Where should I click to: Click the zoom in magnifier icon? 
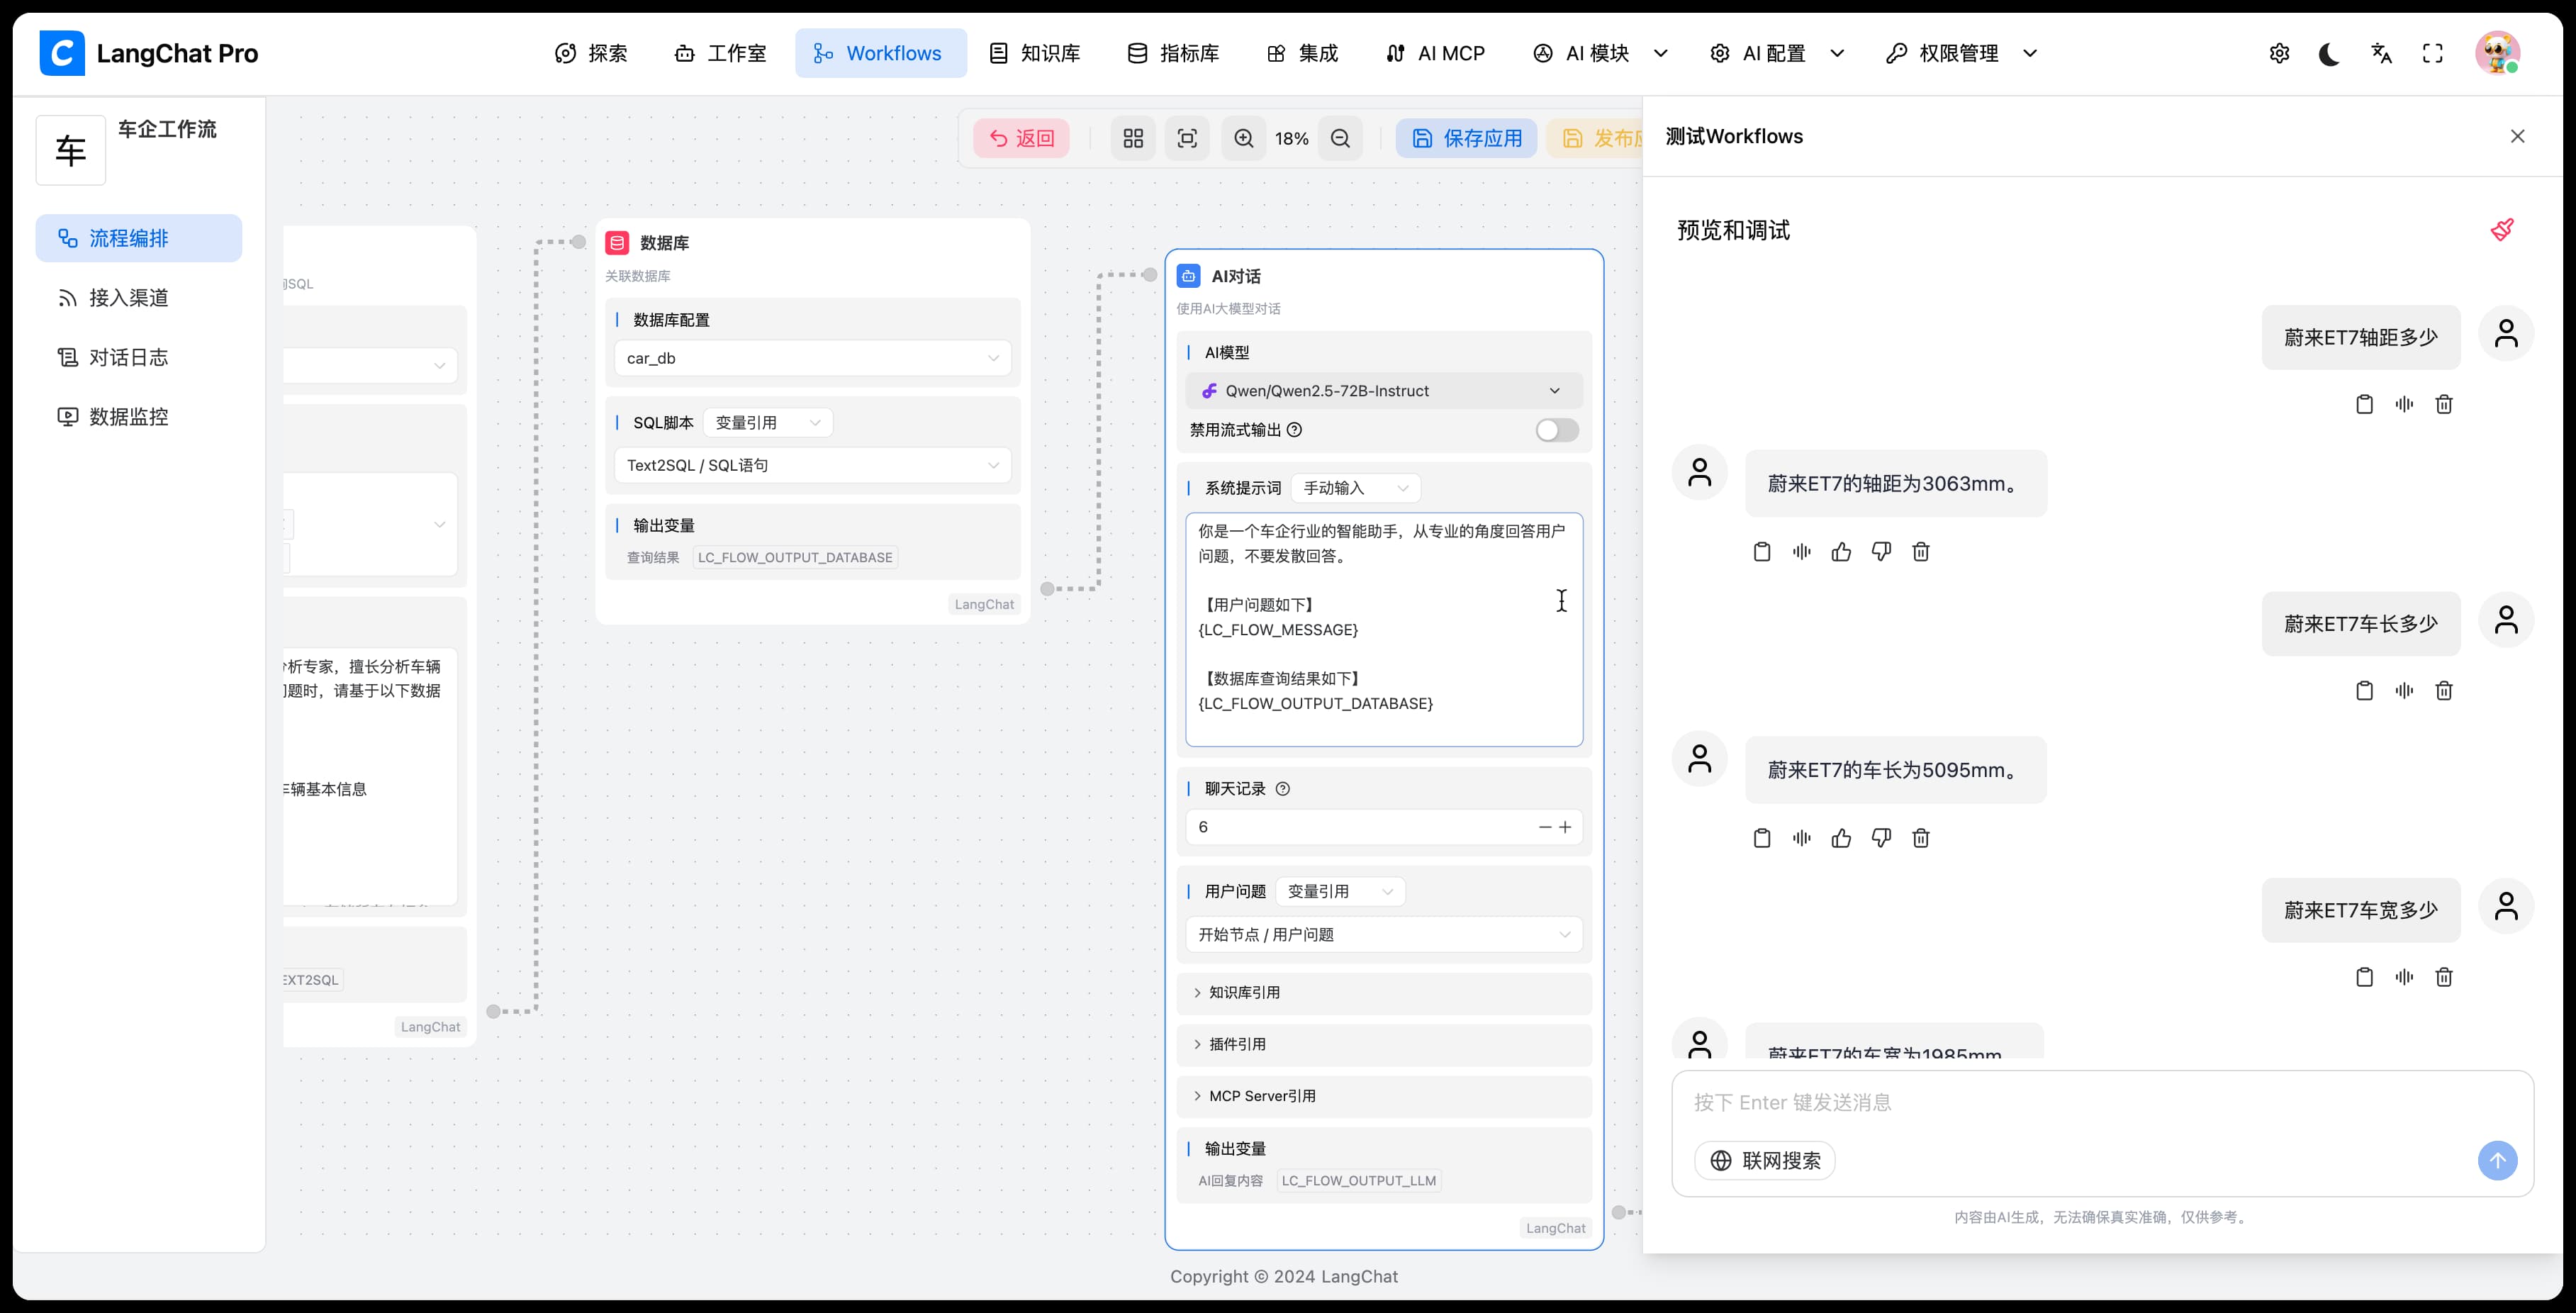(x=1243, y=138)
